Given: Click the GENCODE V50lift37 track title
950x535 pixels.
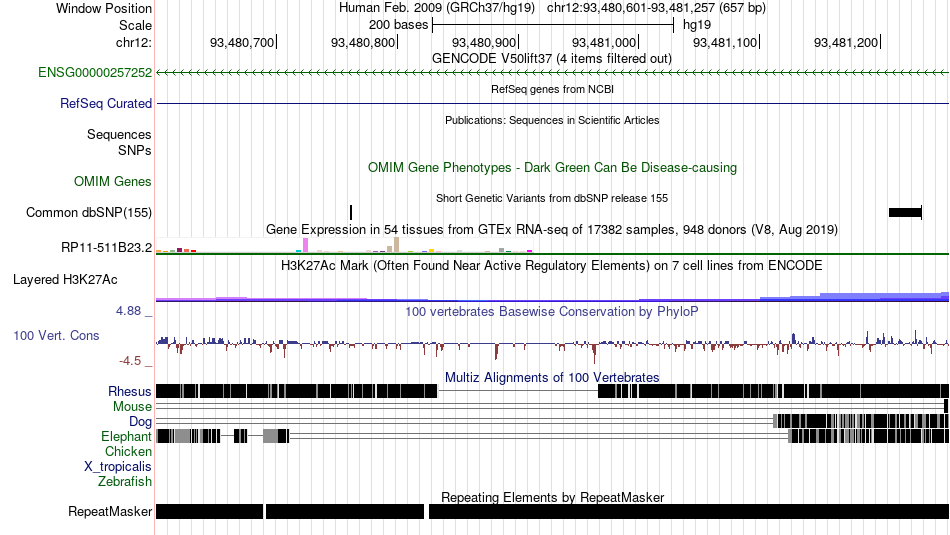Looking at the screenshot, I should click(x=552, y=59).
